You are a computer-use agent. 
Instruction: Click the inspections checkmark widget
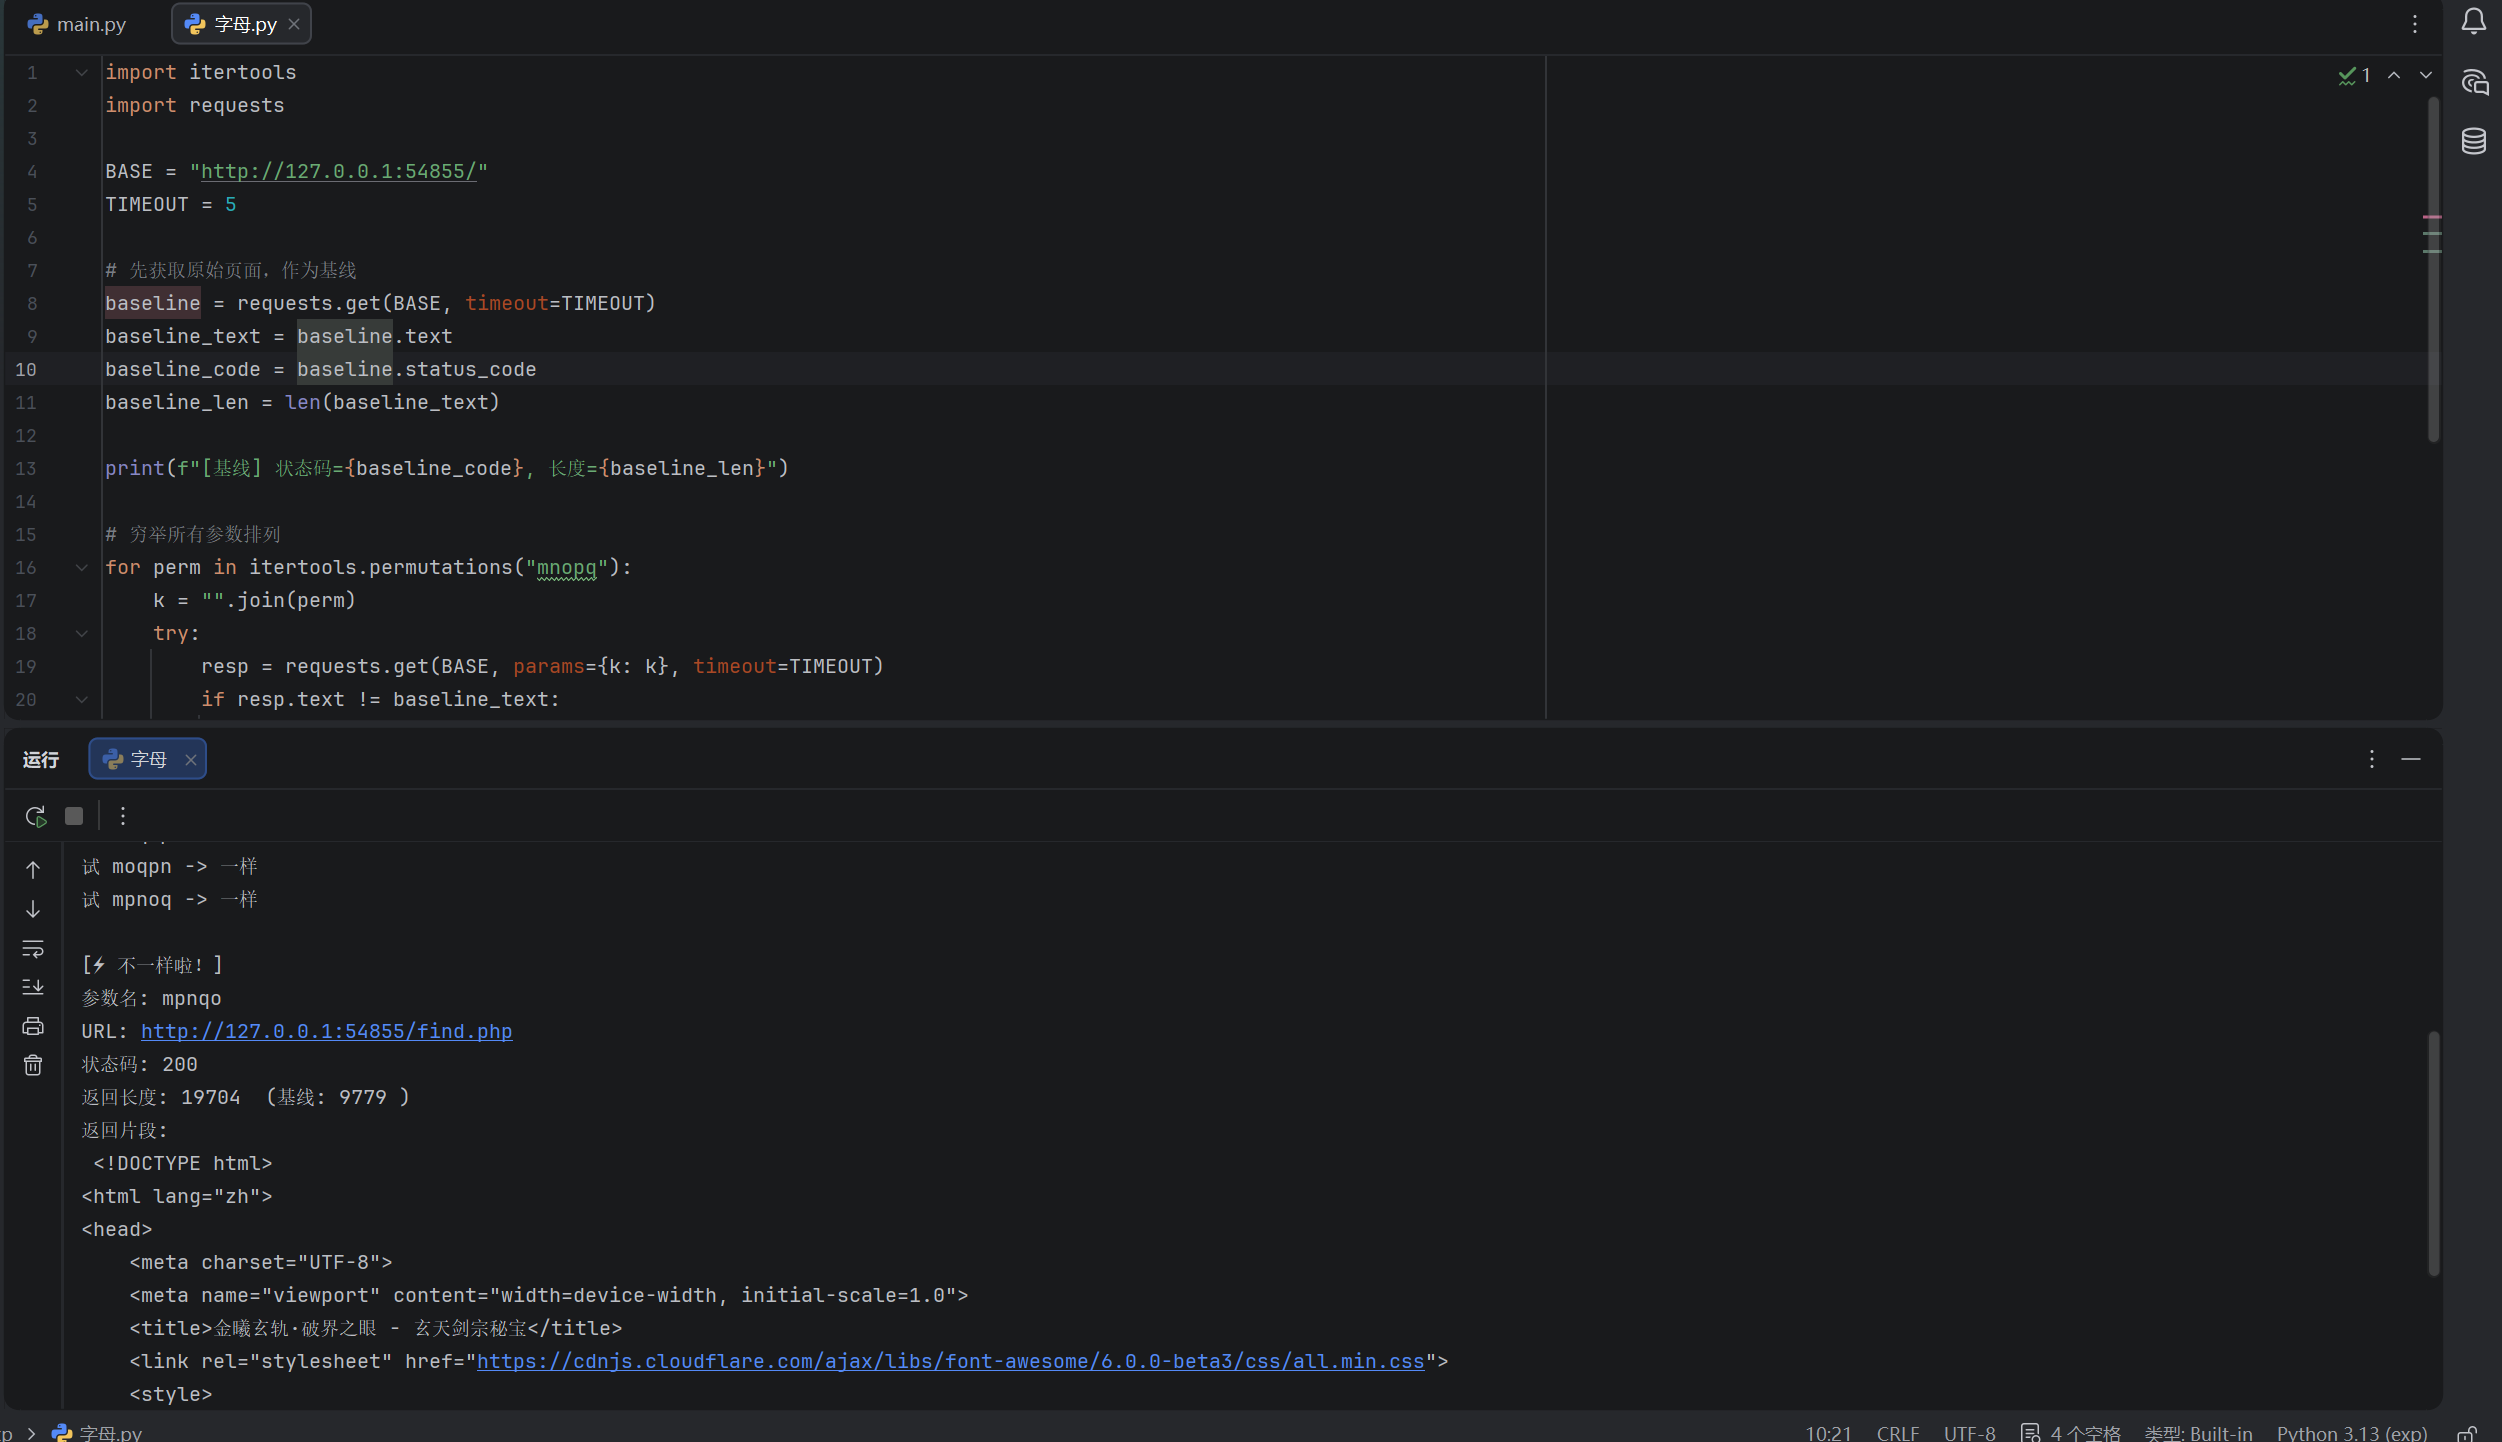(x=2354, y=76)
